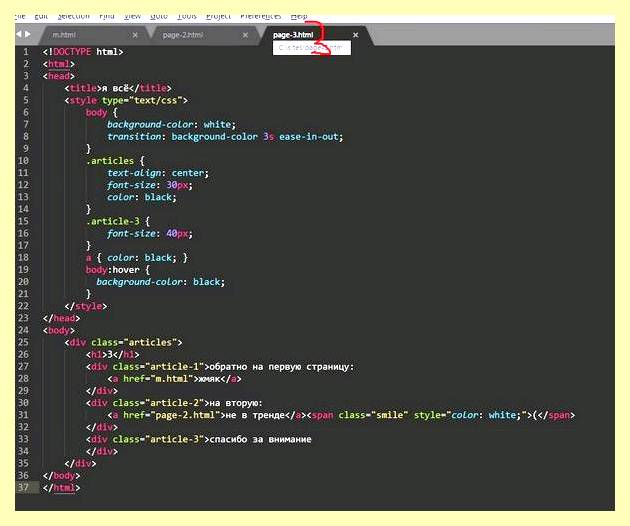Click the closing head tag
This screenshot has width=630, height=526.
point(61,318)
